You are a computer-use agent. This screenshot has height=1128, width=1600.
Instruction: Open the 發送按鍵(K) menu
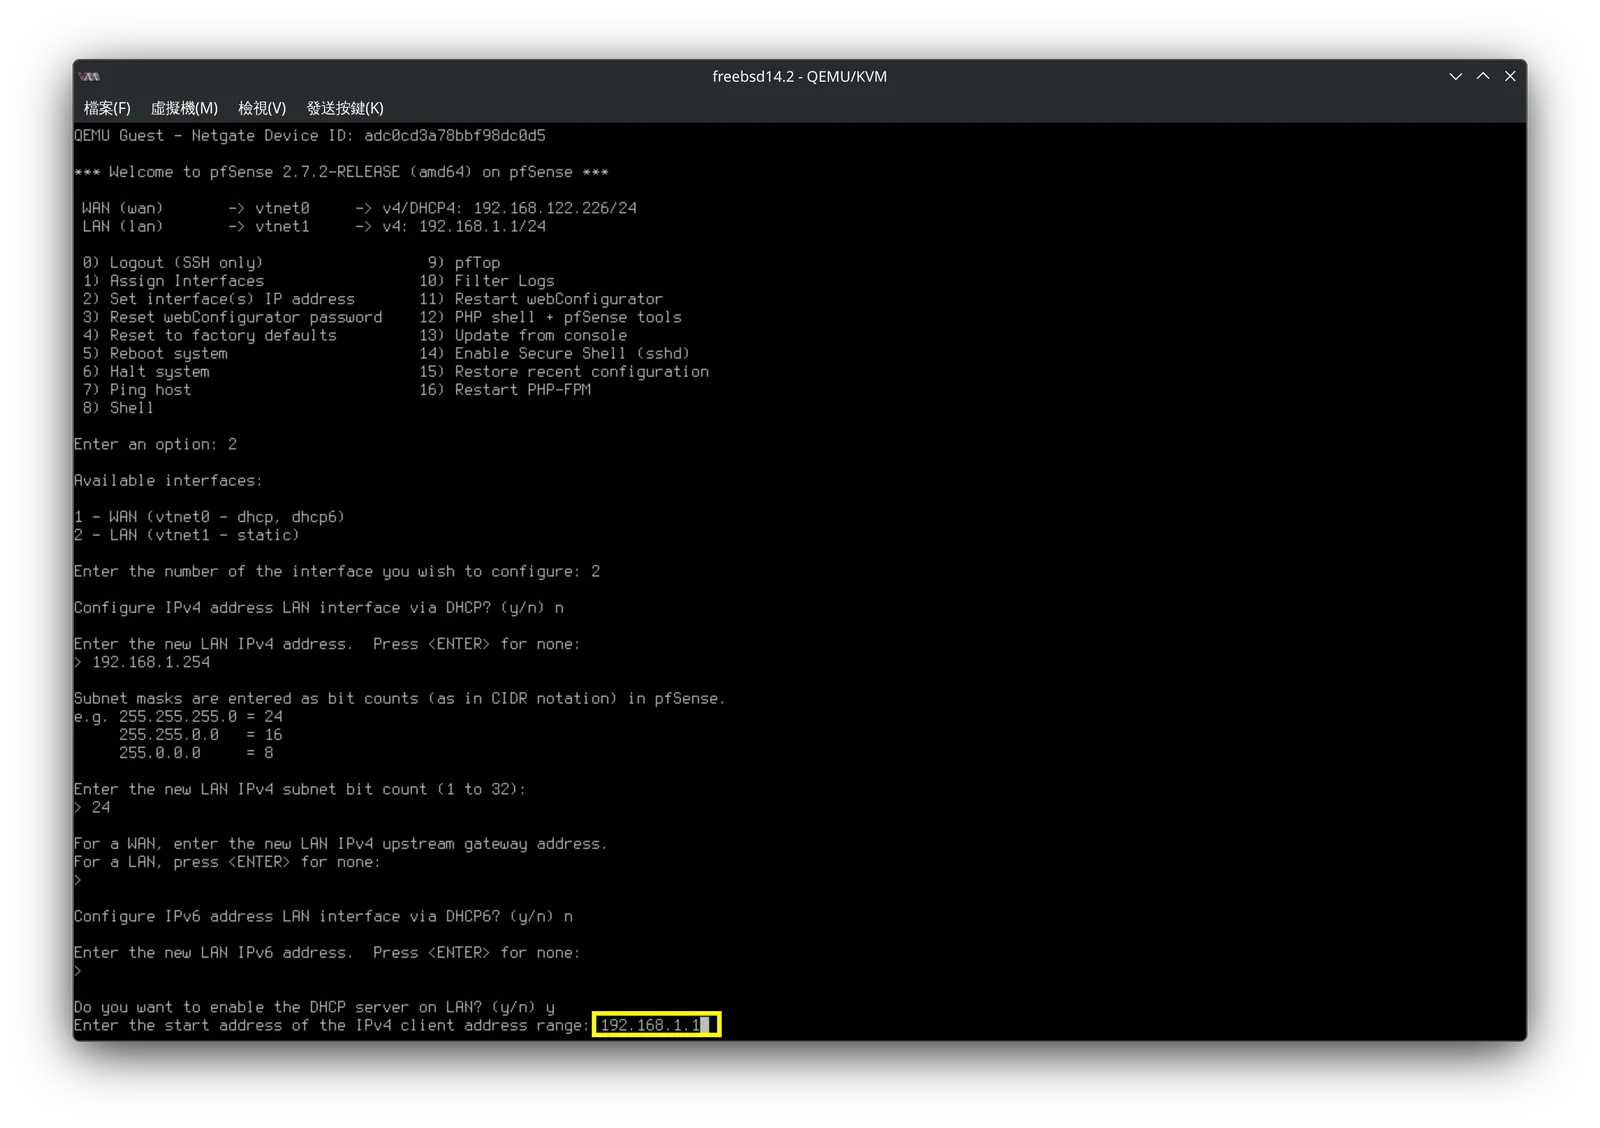point(345,108)
